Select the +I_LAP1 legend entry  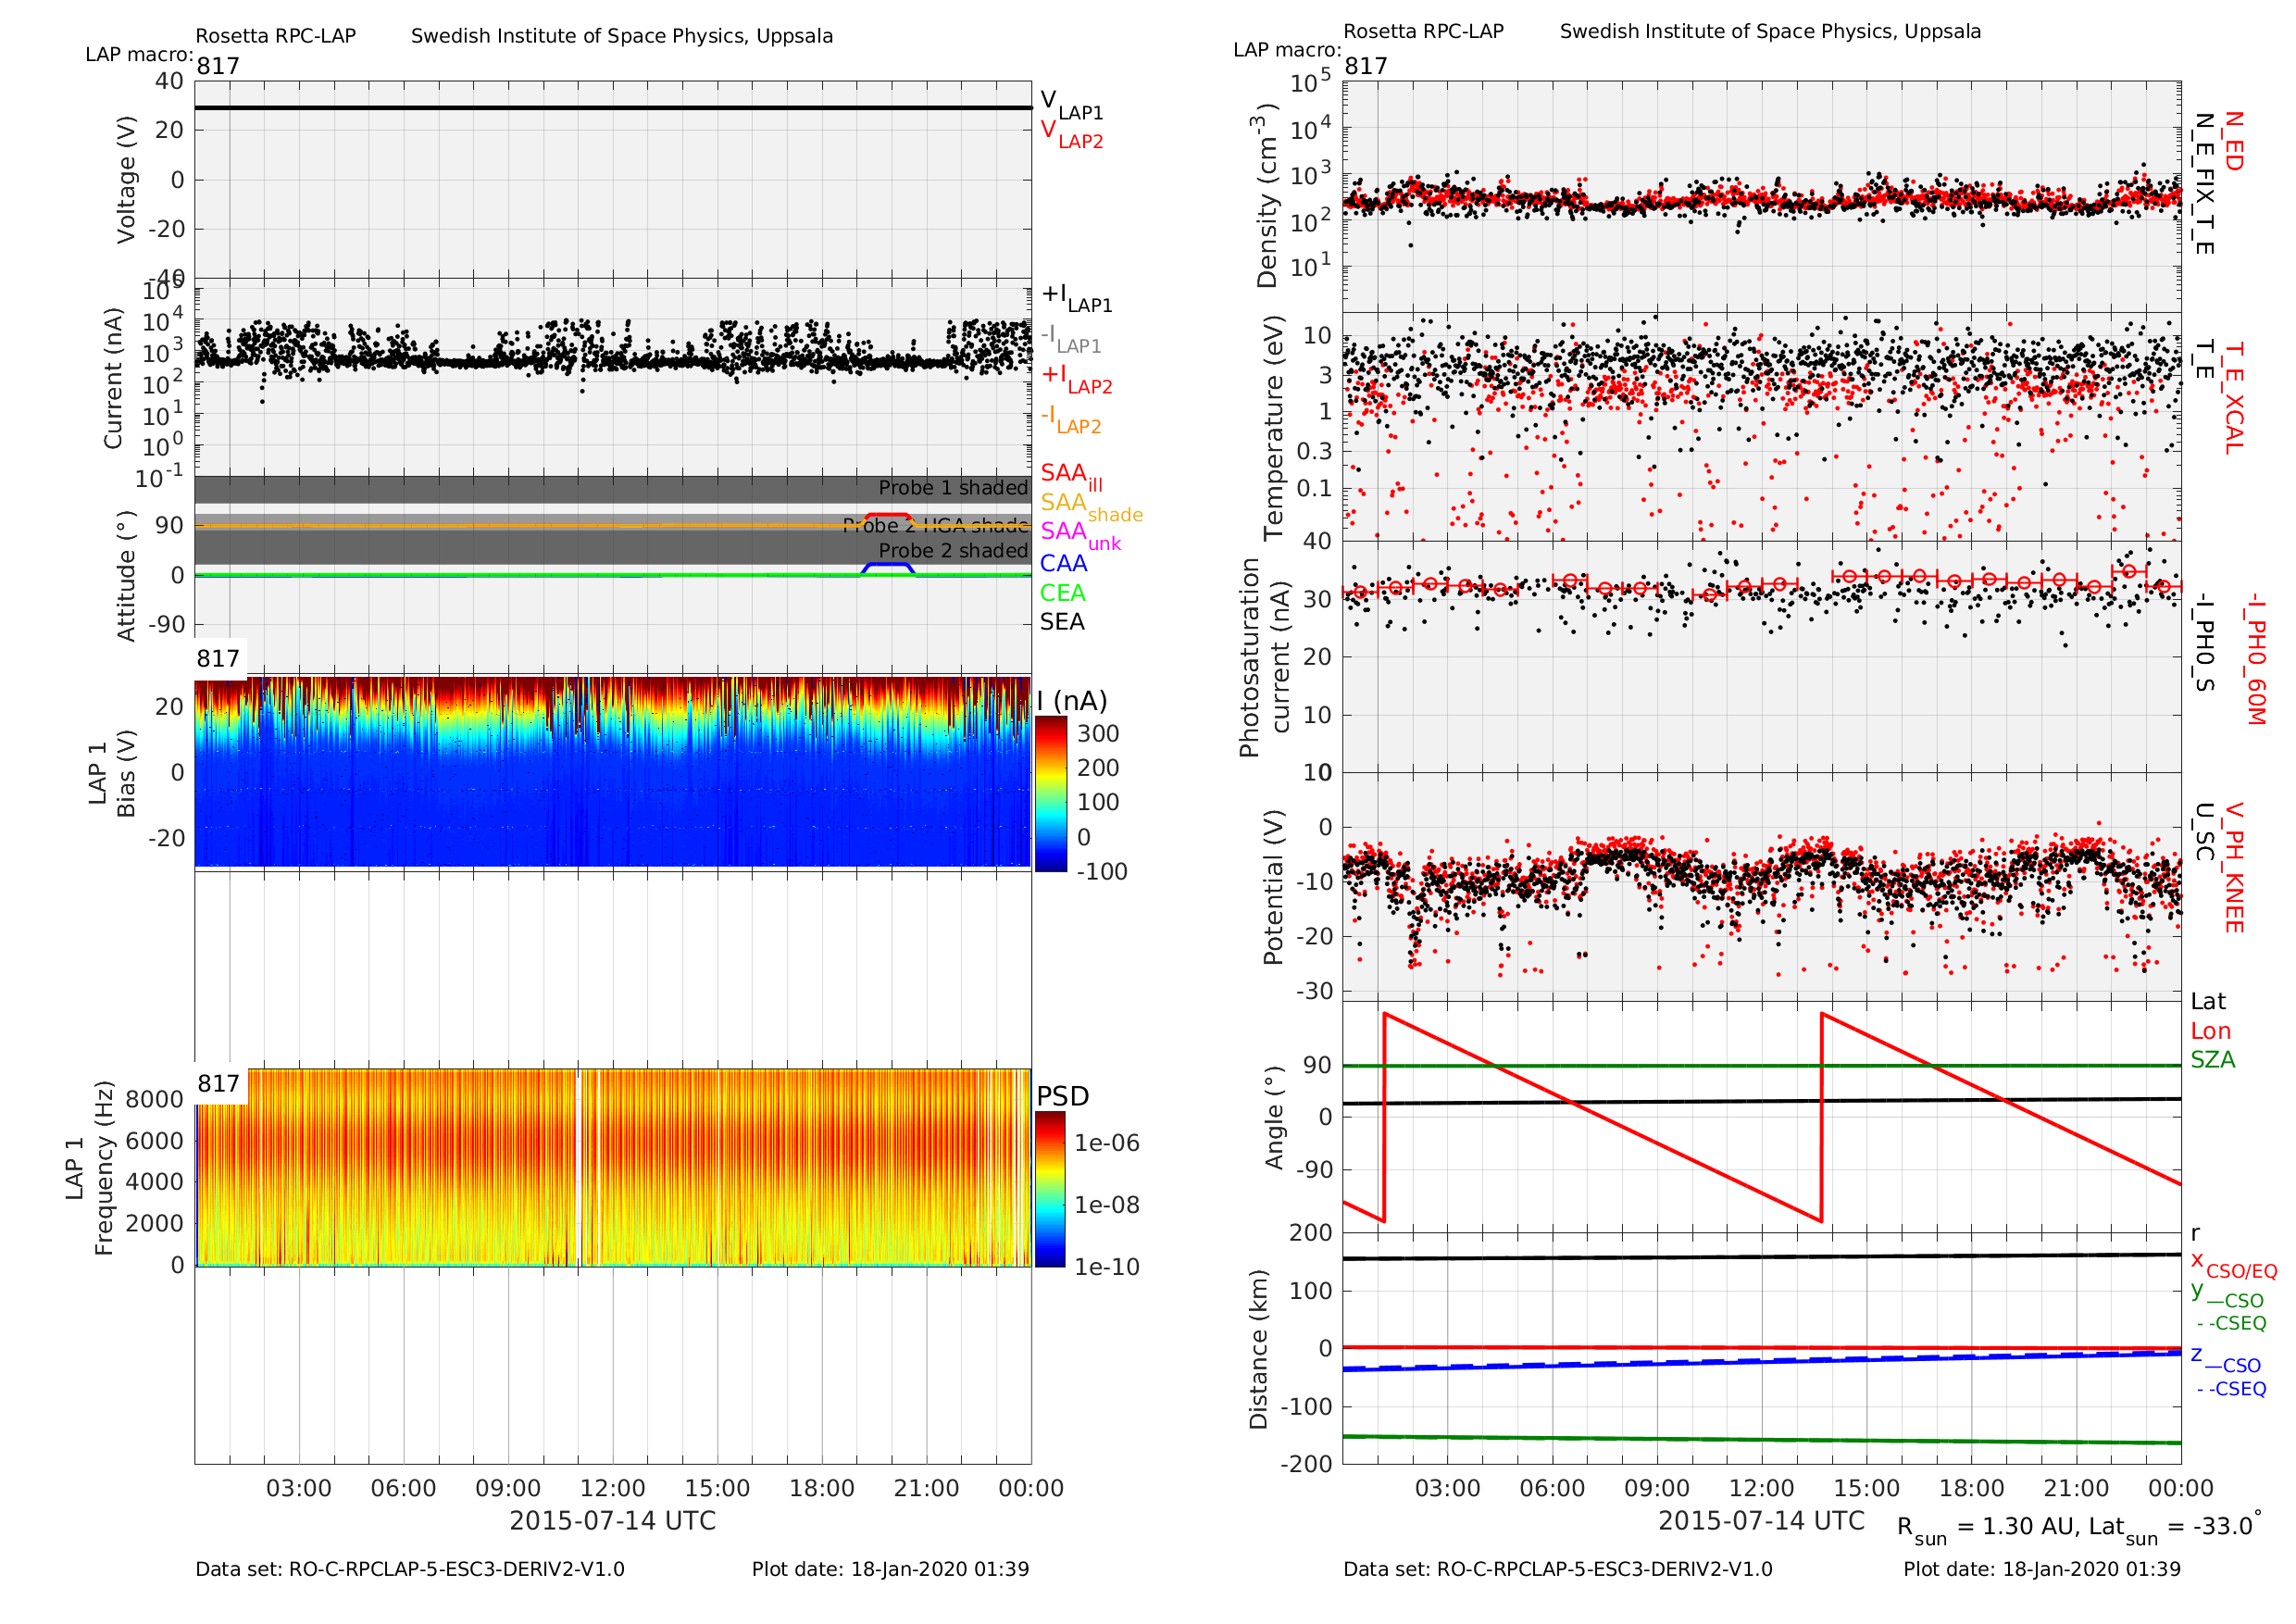click(x=1077, y=297)
